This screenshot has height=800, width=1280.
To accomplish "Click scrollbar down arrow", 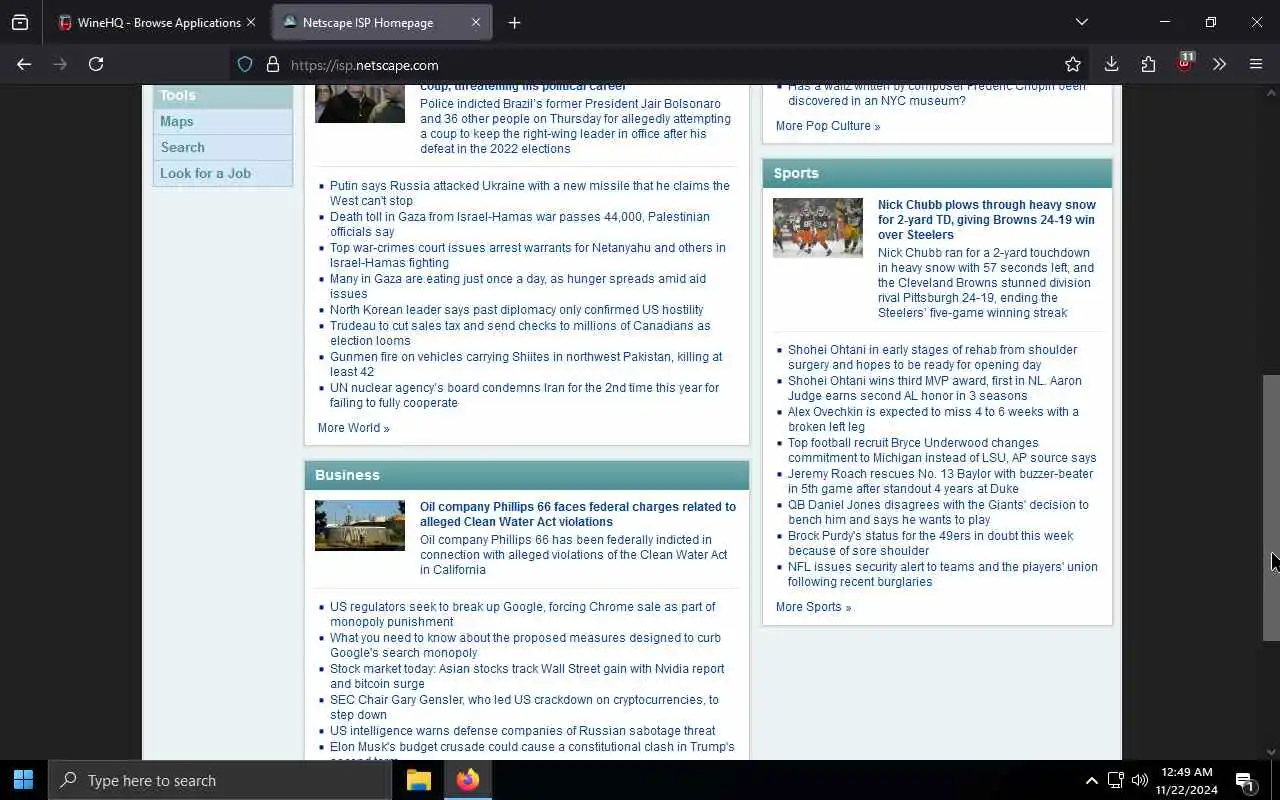I will 1271,752.
